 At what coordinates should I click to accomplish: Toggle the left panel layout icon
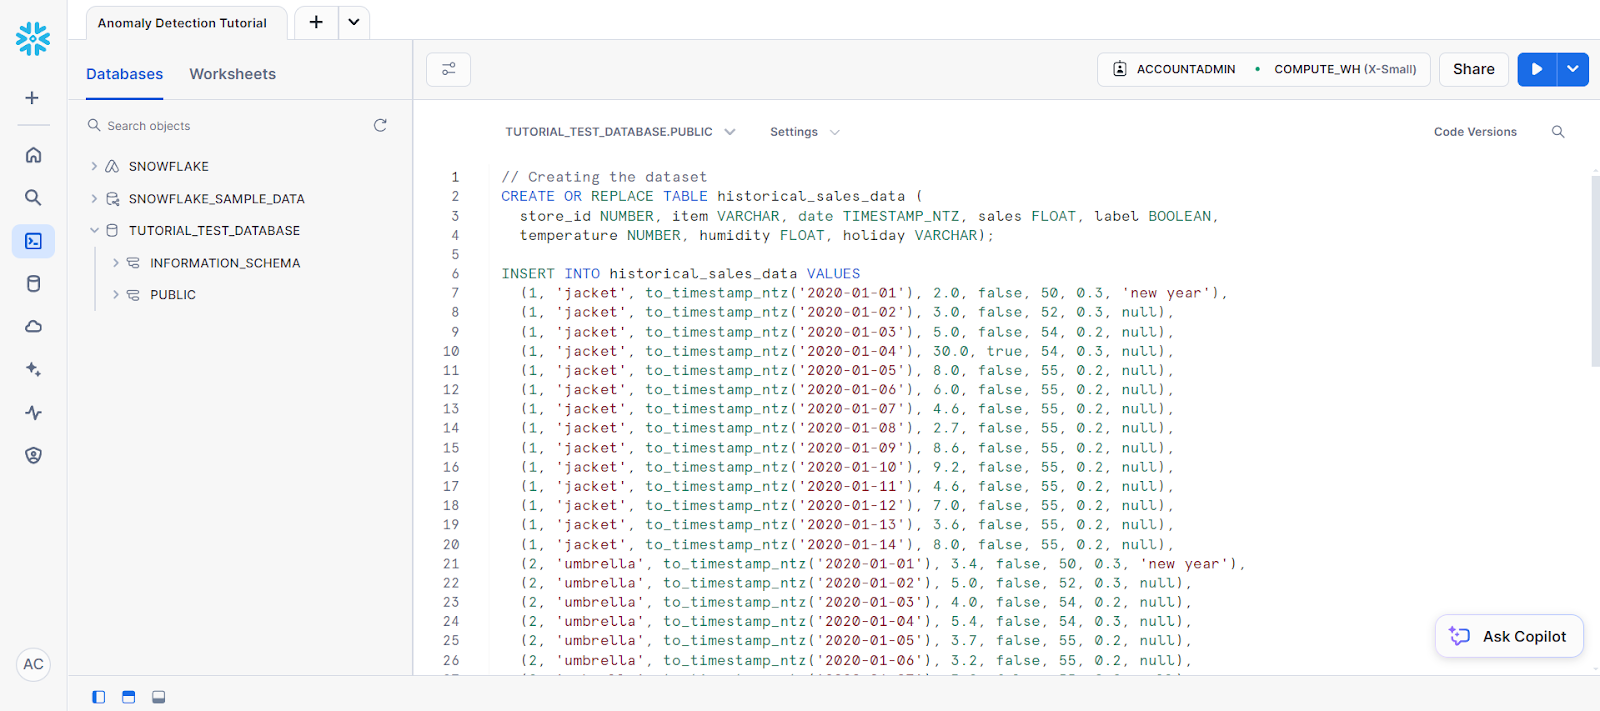98,697
